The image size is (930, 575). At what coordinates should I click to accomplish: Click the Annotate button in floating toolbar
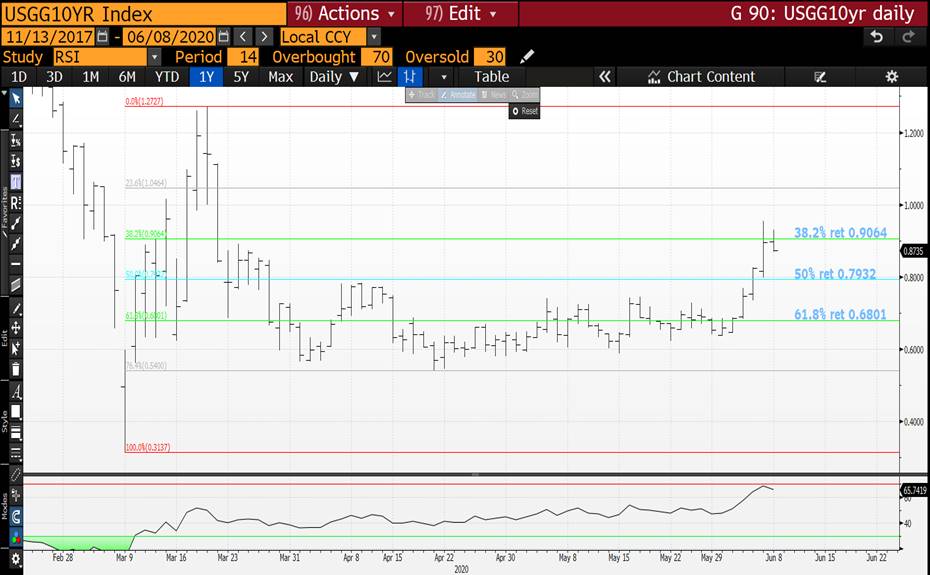(457, 95)
